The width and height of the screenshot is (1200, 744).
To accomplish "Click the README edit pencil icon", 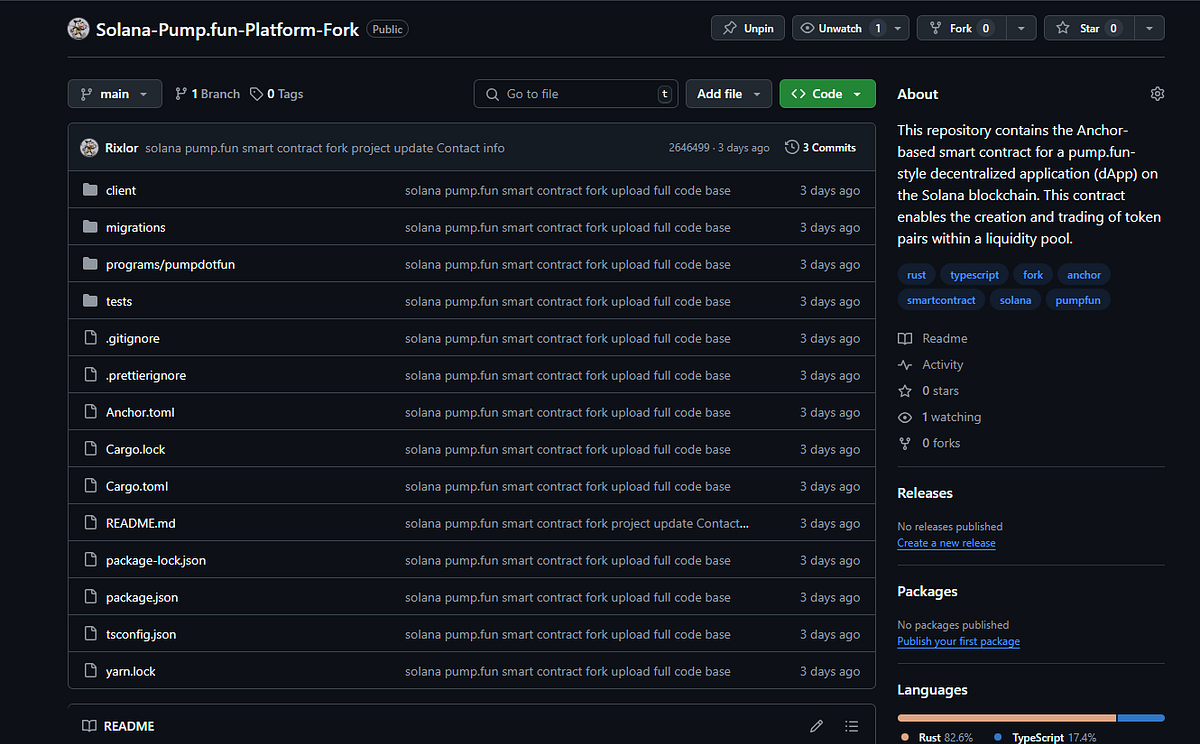I will [816, 726].
